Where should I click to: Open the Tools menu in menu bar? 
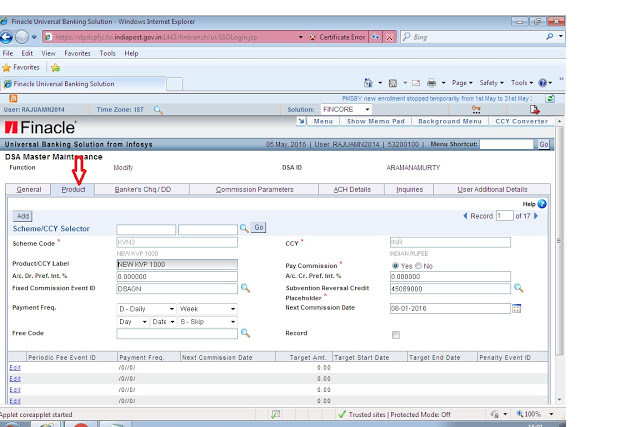point(107,53)
